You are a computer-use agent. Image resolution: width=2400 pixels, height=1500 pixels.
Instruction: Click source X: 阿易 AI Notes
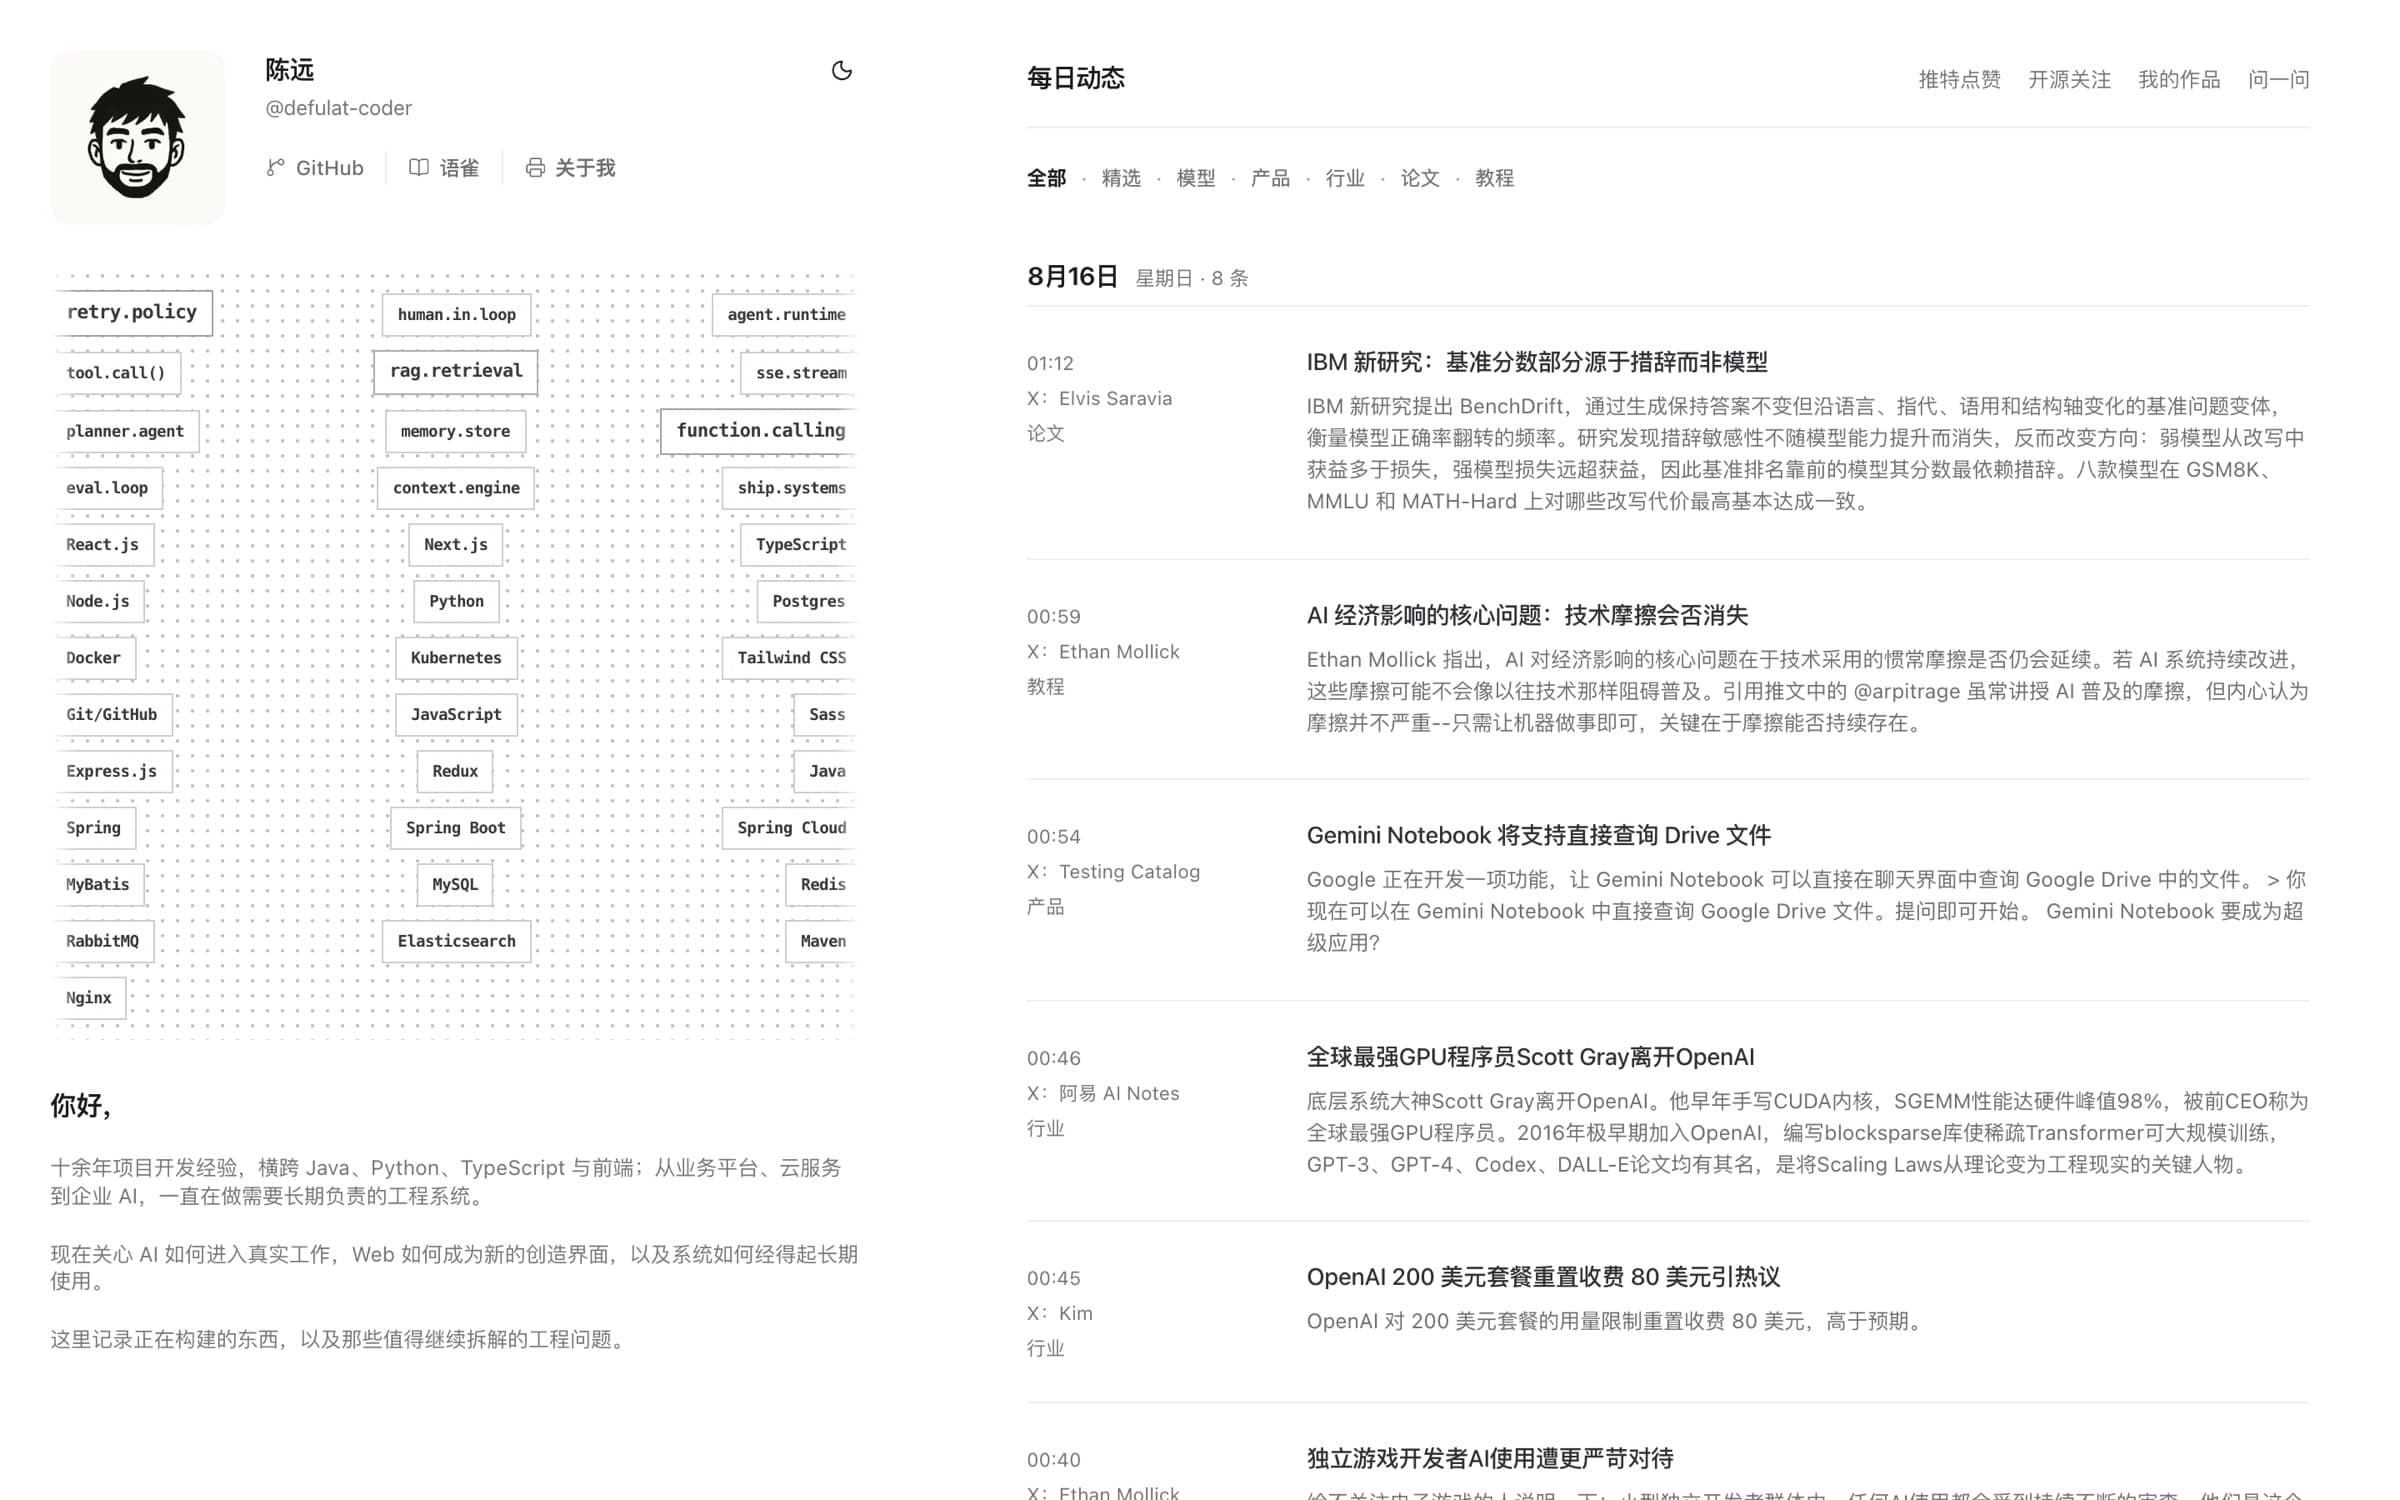click(x=1103, y=1094)
